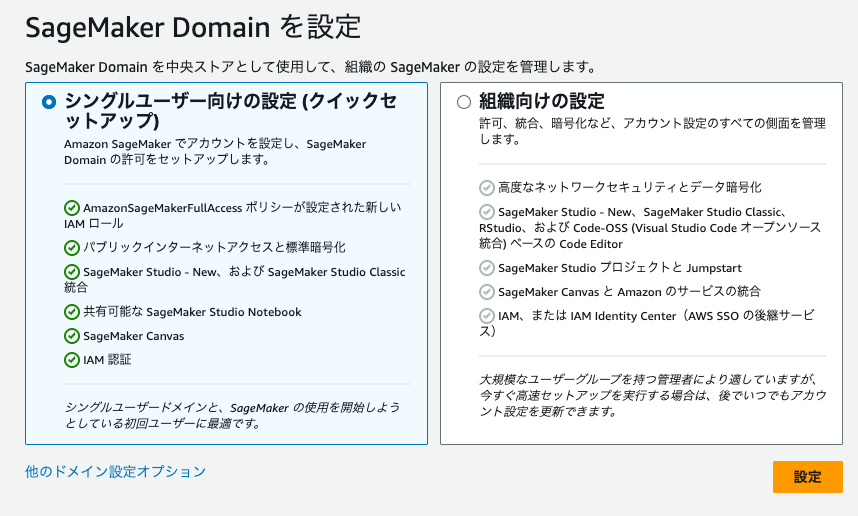Click text パブリックインターネットアクセスと標準暗号化
The image size is (858, 516).
214,247
